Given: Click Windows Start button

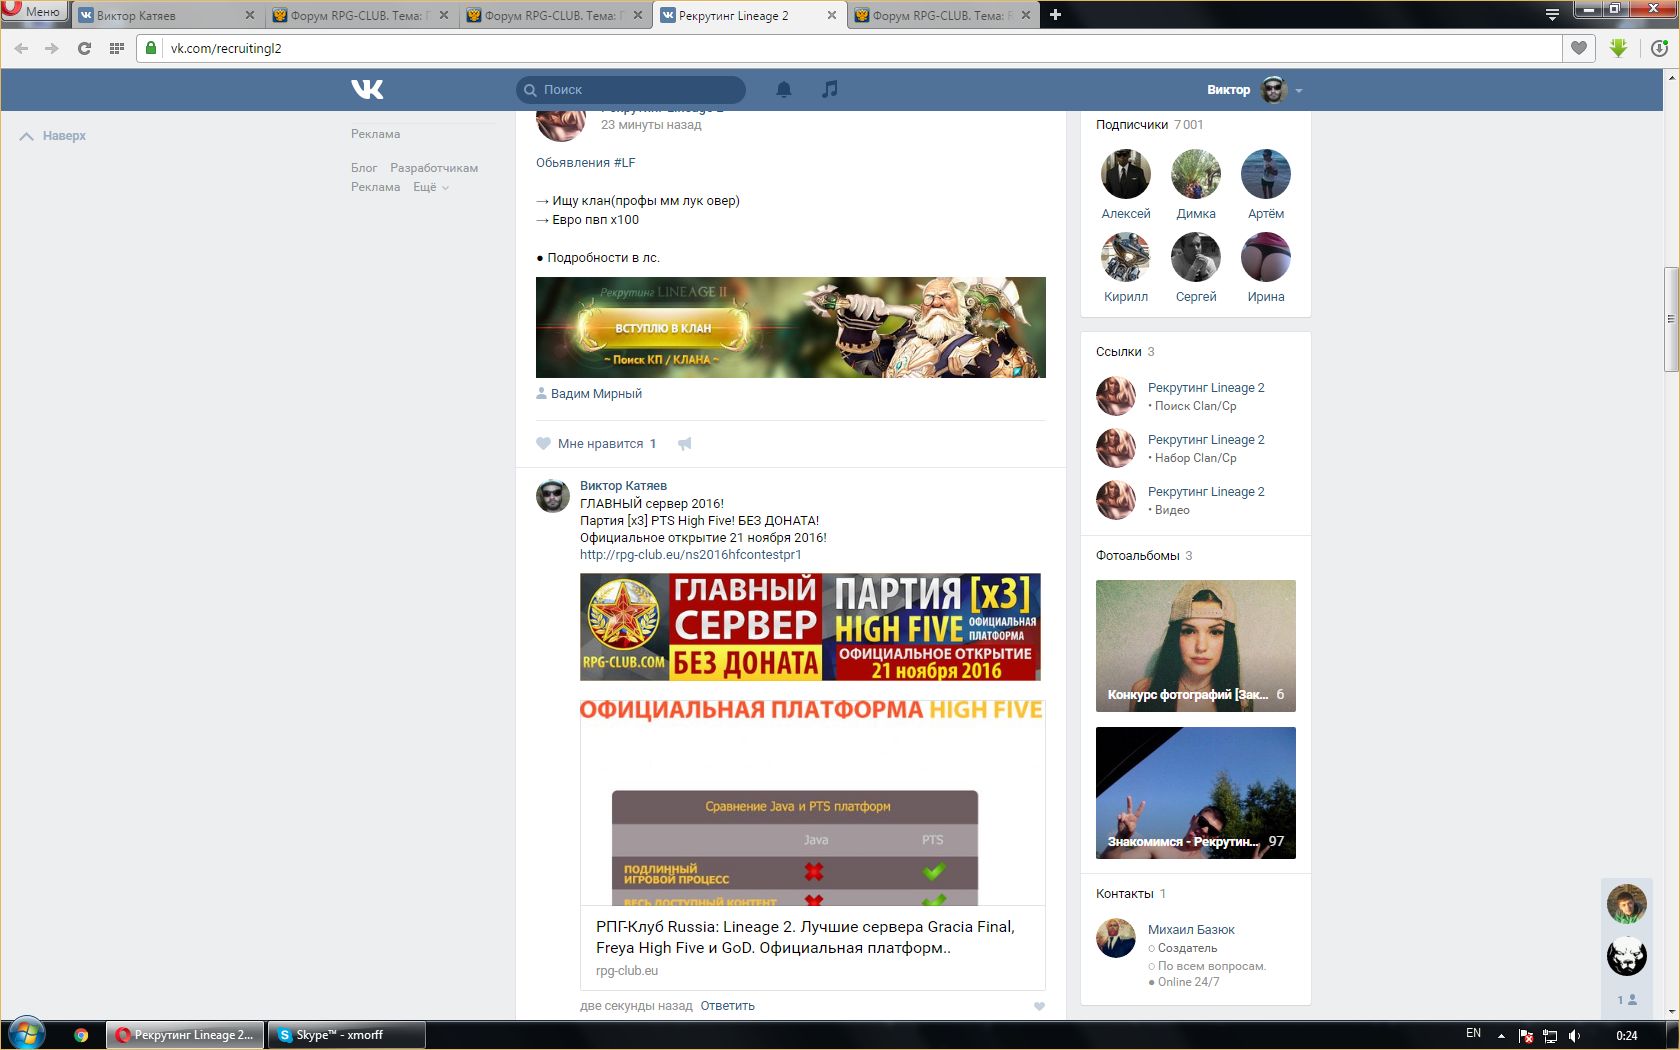Looking at the screenshot, I should [26, 1034].
